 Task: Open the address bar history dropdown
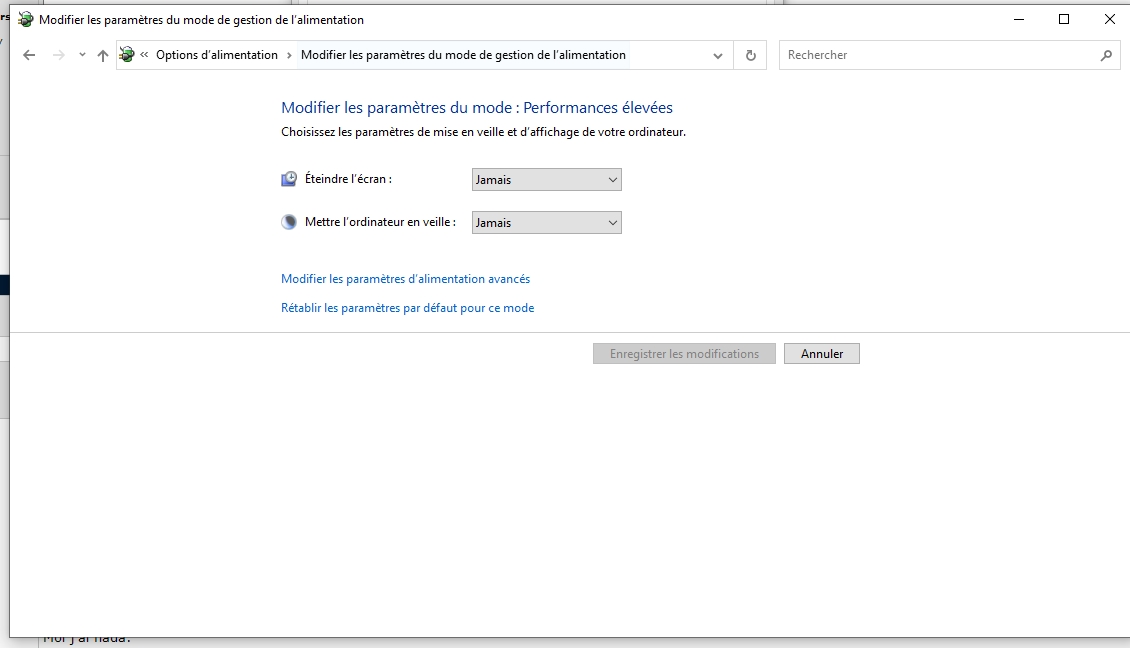click(x=718, y=56)
